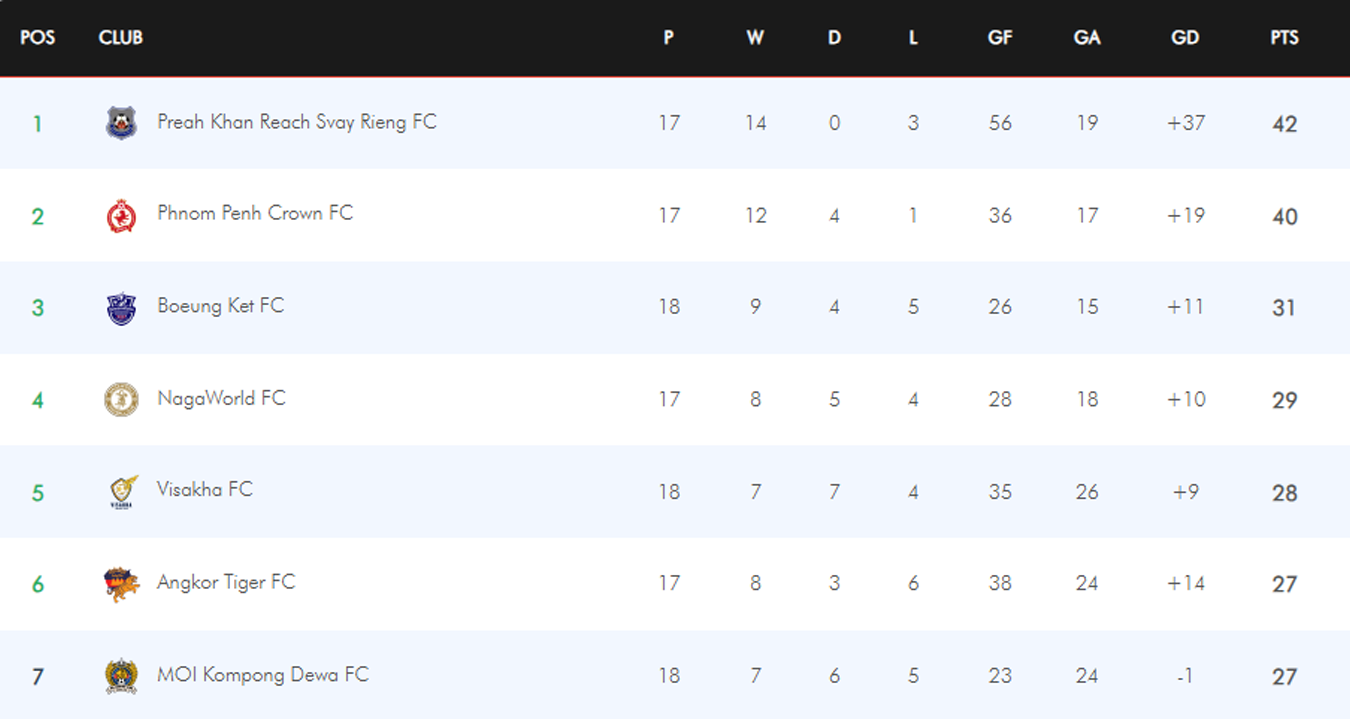1350x719 pixels.
Task: Click the PTS column header
Action: [x=1284, y=38]
